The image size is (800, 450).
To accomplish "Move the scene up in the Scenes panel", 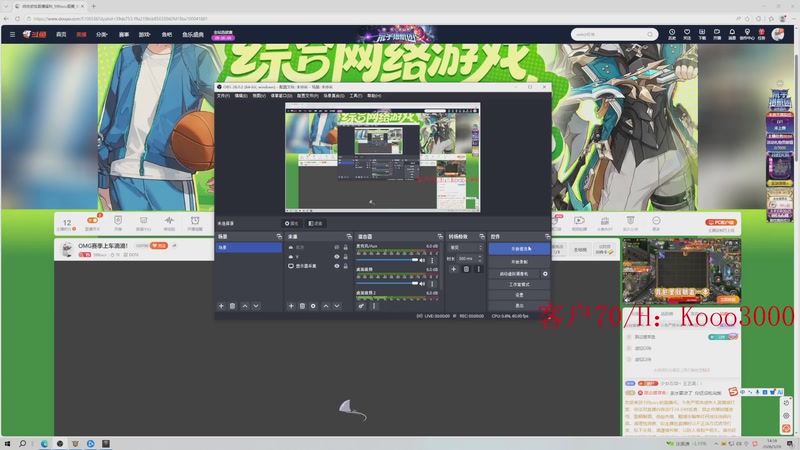I will pyautogui.click(x=245, y=306).
